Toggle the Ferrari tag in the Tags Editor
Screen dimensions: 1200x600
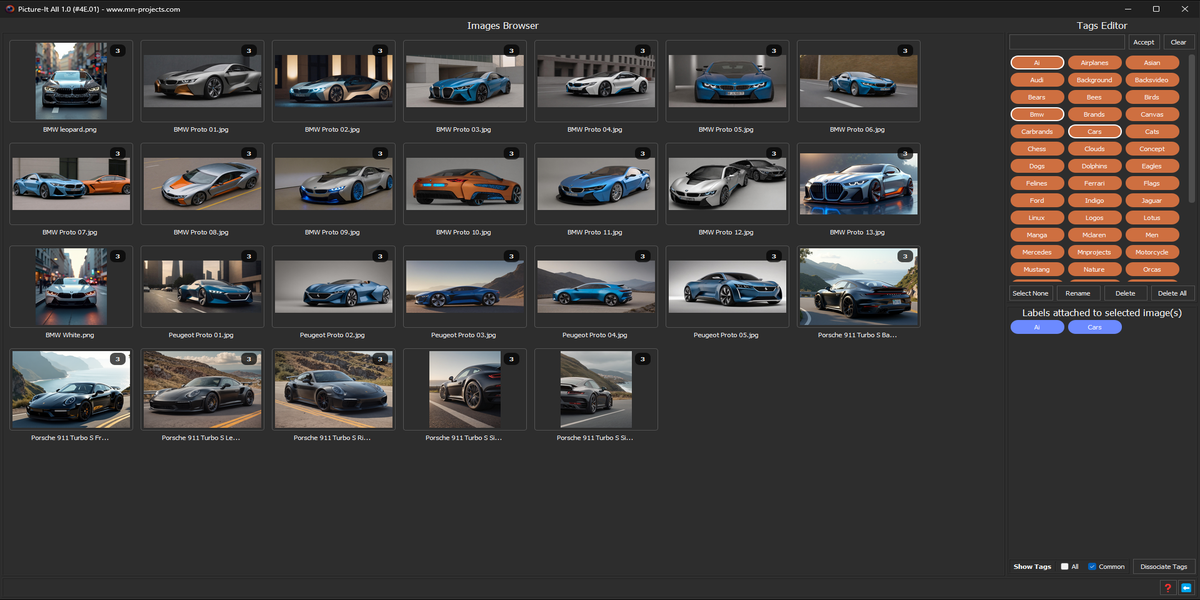pyautogui.click(x=1094, y=183)
